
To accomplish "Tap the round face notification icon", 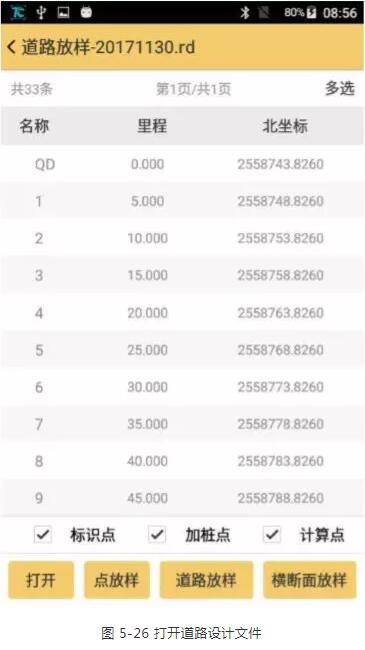I will coord(86,12).
